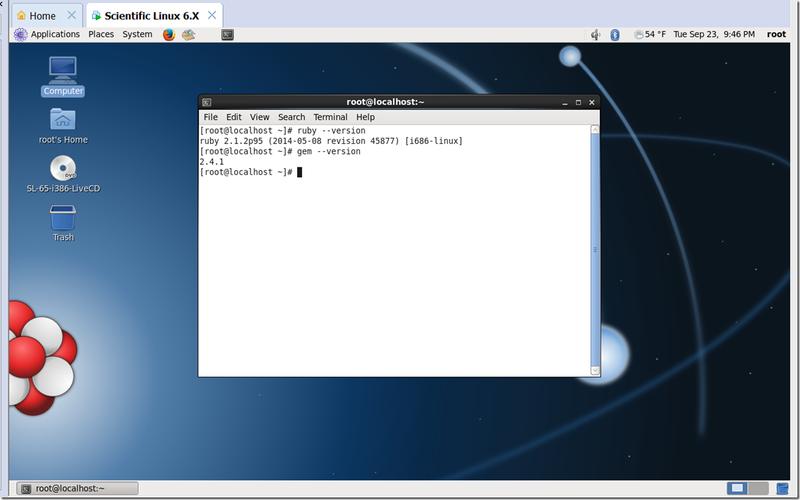Open the terminal Edit menu
This screenshot has height=500, width=800.
coord(234,117)
